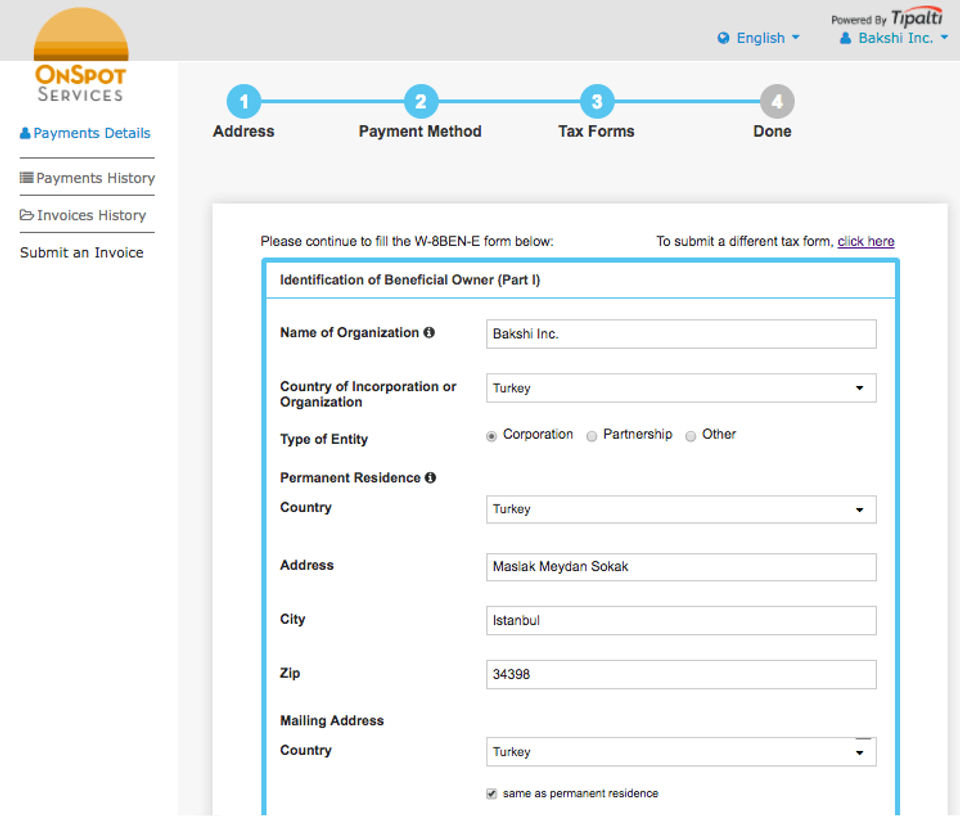The image size is (960, 816).
Task: Click the Payments History list icon
Action: [26, 178]
